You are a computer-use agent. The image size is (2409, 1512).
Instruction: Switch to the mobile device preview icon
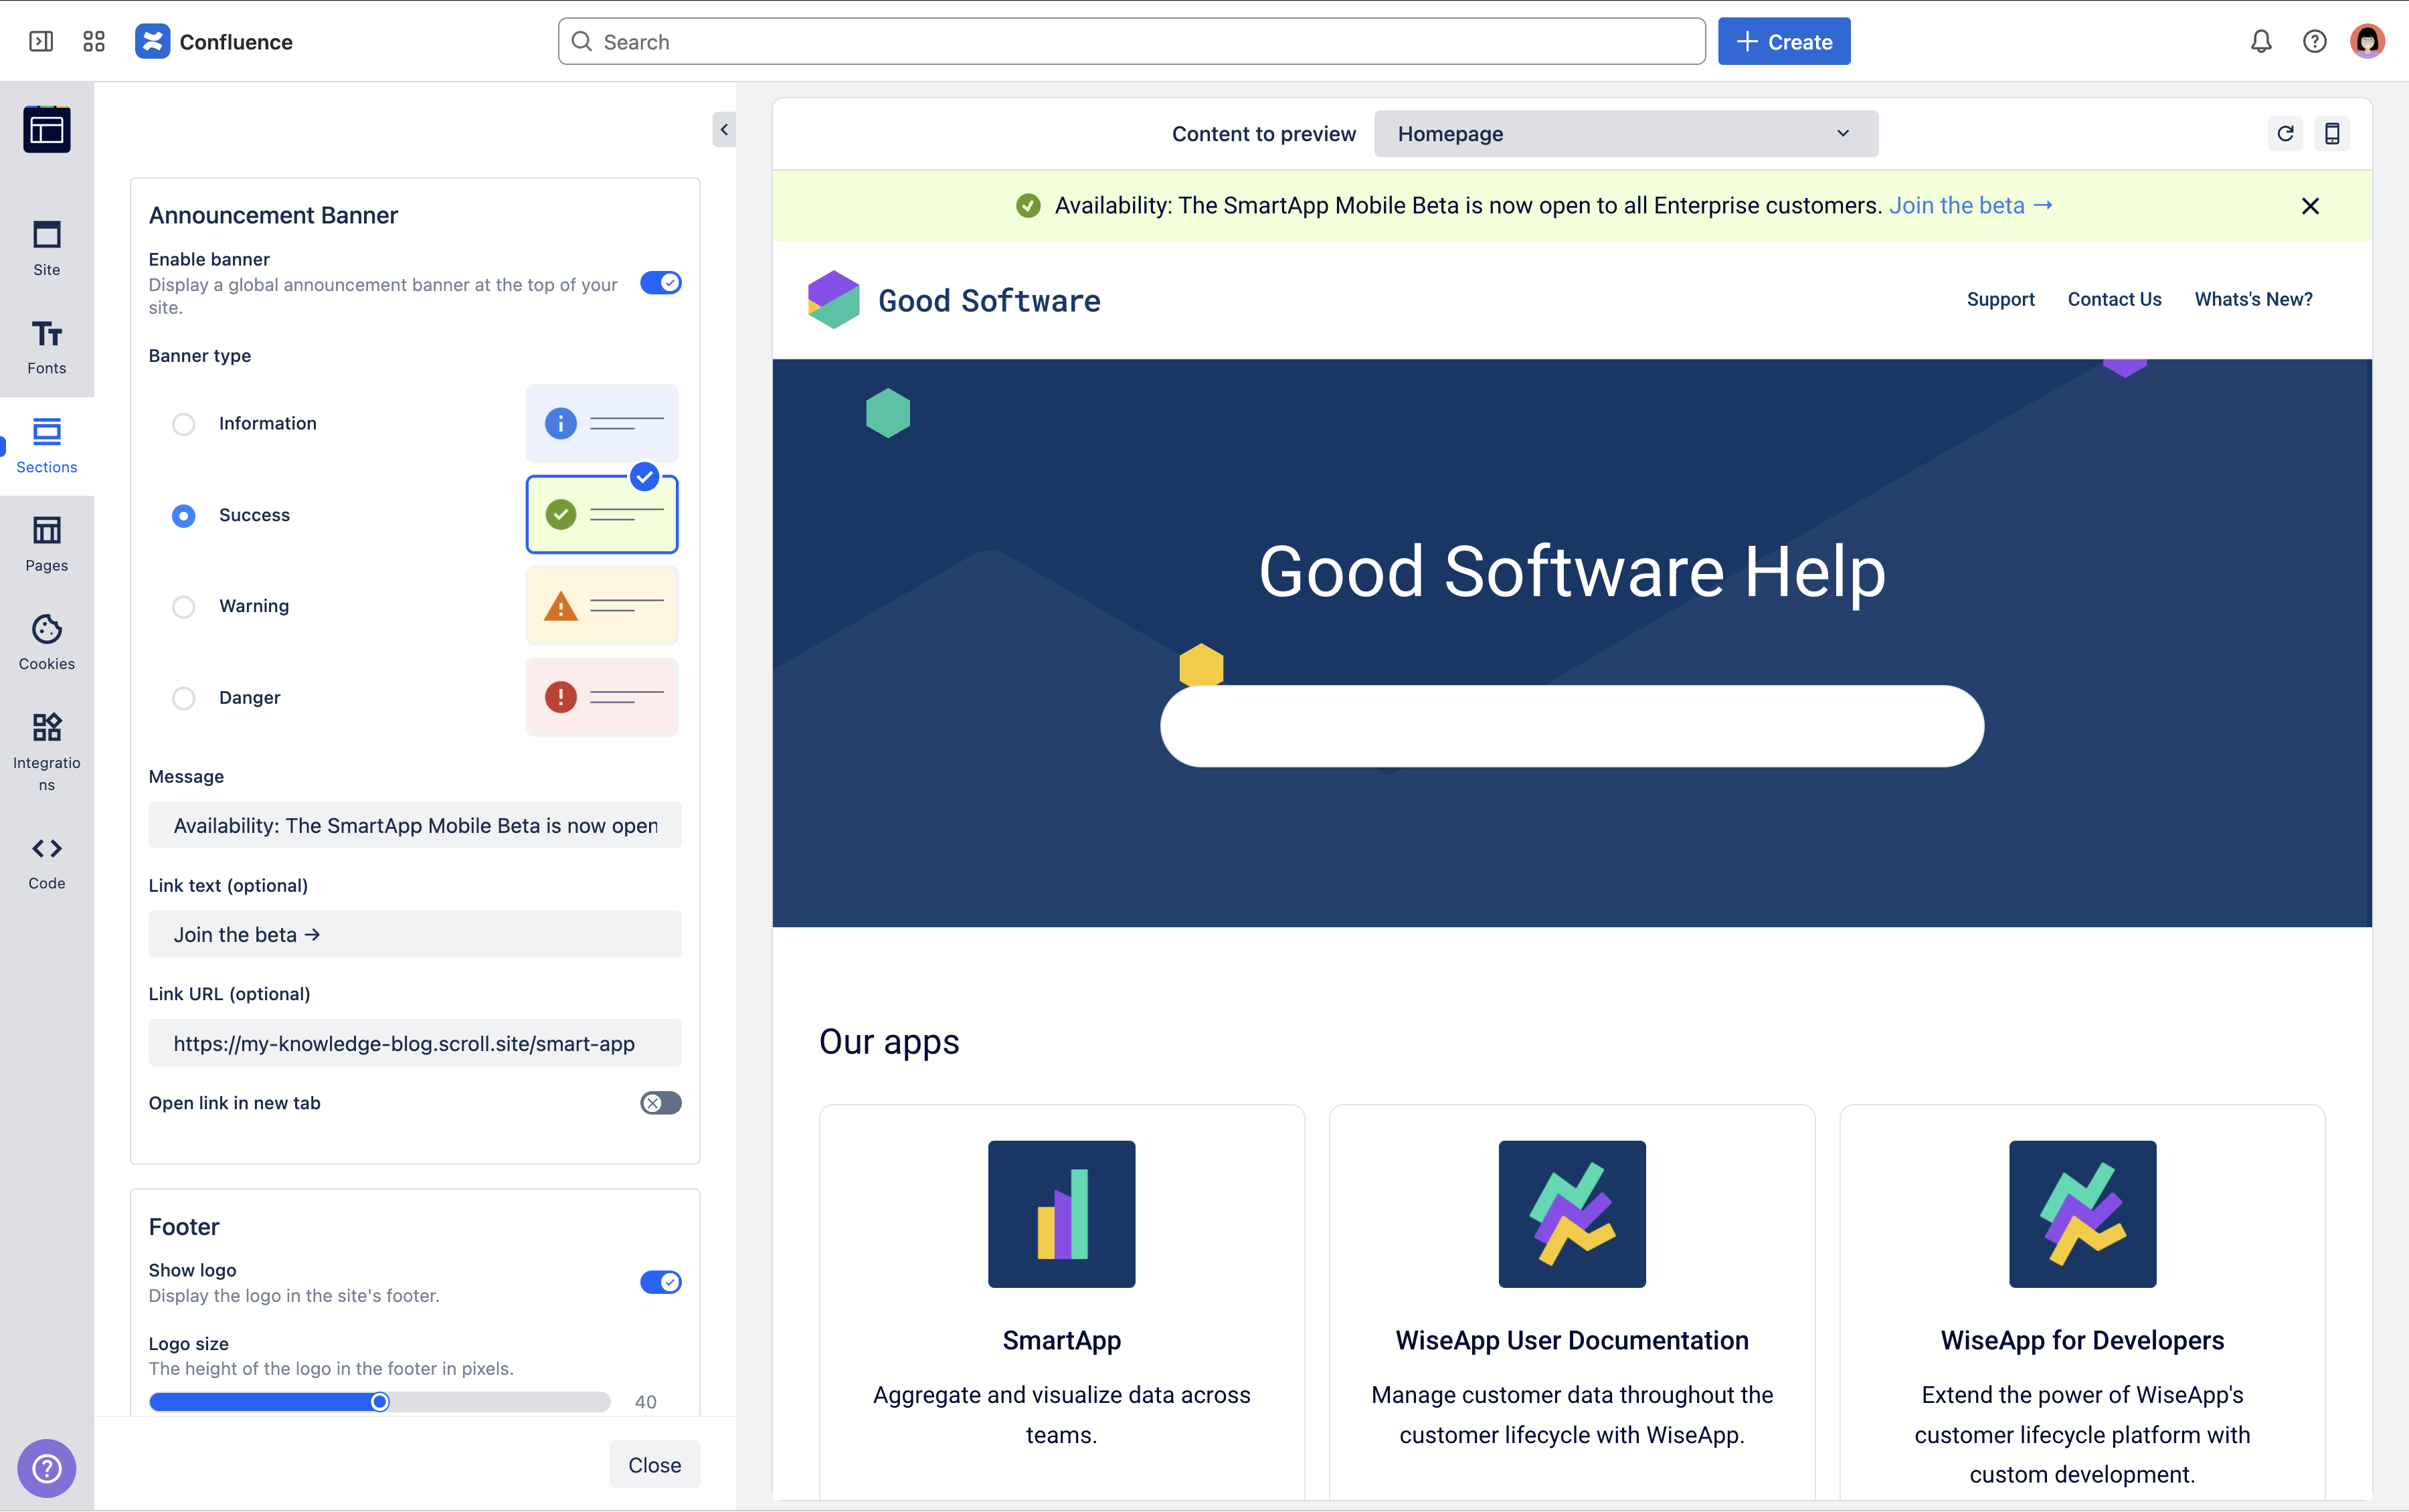point(2332,133)
